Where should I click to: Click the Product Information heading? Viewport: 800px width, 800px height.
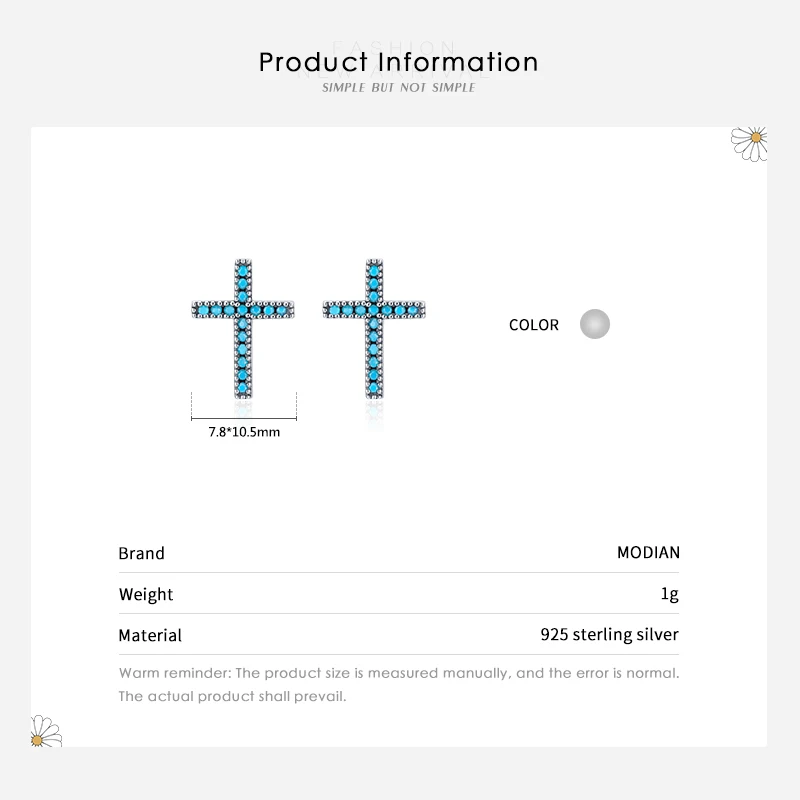[399, 62]
